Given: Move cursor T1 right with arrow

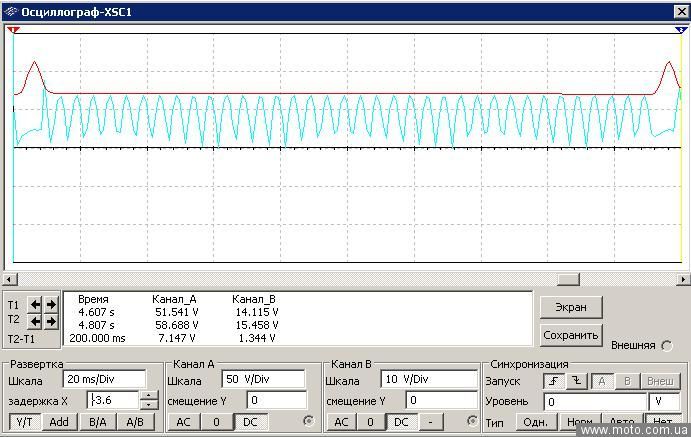Looking at the screenshot, I should (x=51, y=304).
